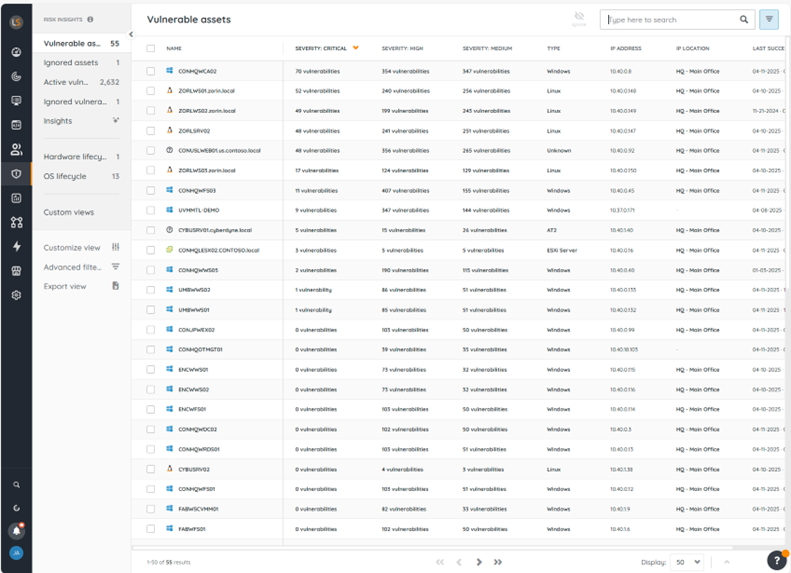This screenshot has width=791, height=573.
Task: Click '70 vulnerabilities' in CONHQWCA02 row
Action: click(317, 71)
